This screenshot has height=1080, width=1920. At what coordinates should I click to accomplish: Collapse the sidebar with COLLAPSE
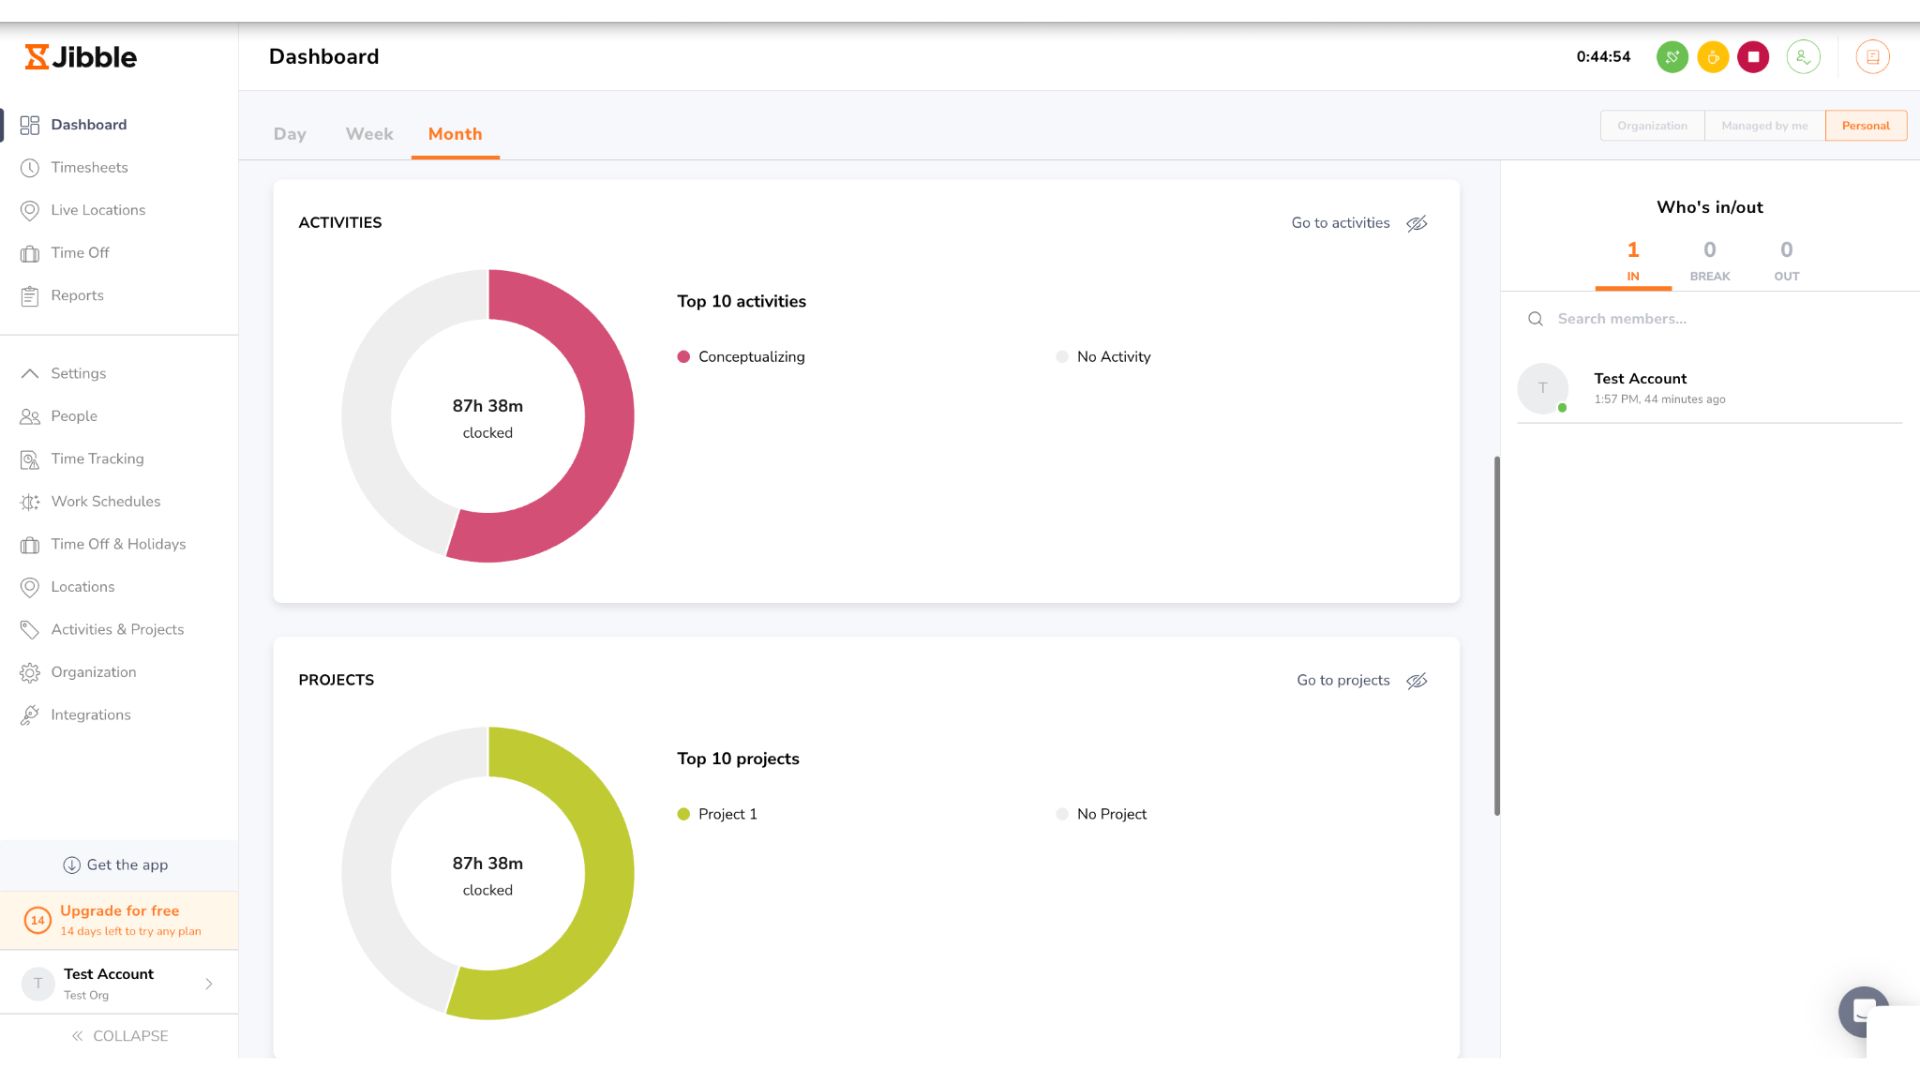coord(120,1036)
